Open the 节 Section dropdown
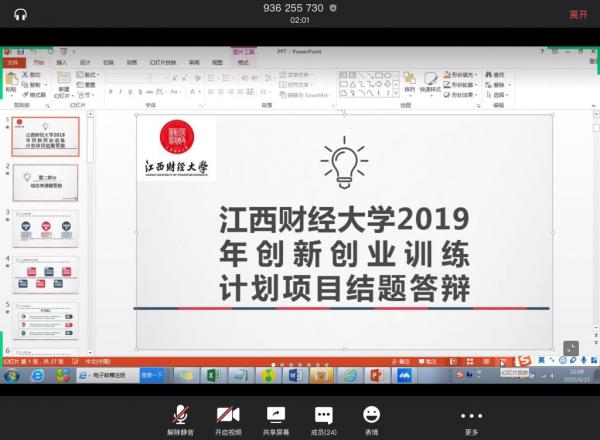 click(86, 95)
